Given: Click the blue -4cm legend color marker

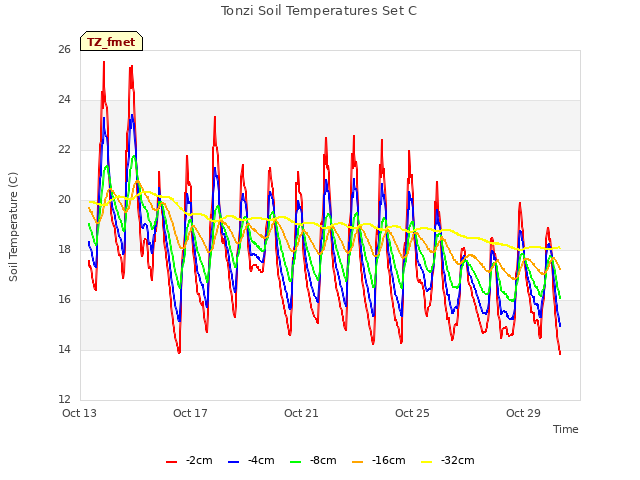Looking at the screenshot, I should pyautogui.click(x=233, y=462).
